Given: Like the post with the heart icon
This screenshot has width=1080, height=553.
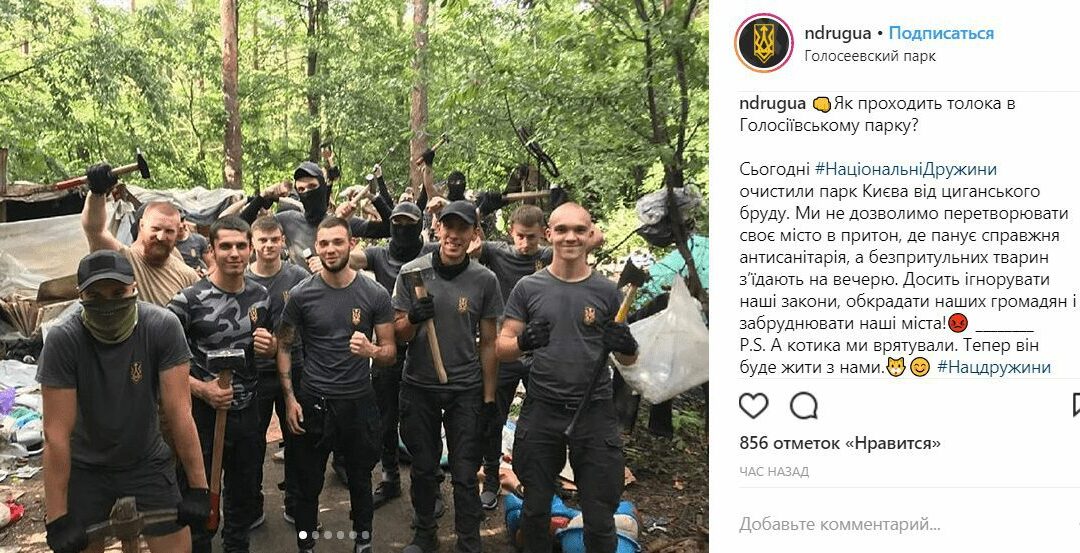Looking at the screenshot, I should [754, 406].
